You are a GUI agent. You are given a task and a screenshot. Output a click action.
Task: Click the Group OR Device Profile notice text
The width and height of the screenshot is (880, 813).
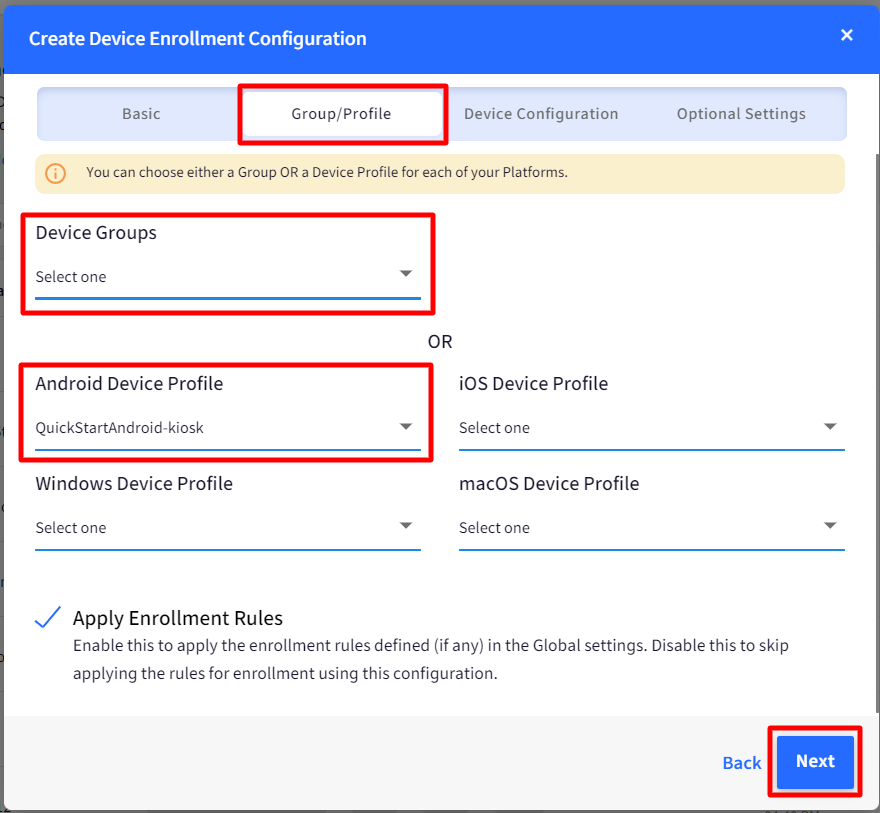tap(327, 172)
